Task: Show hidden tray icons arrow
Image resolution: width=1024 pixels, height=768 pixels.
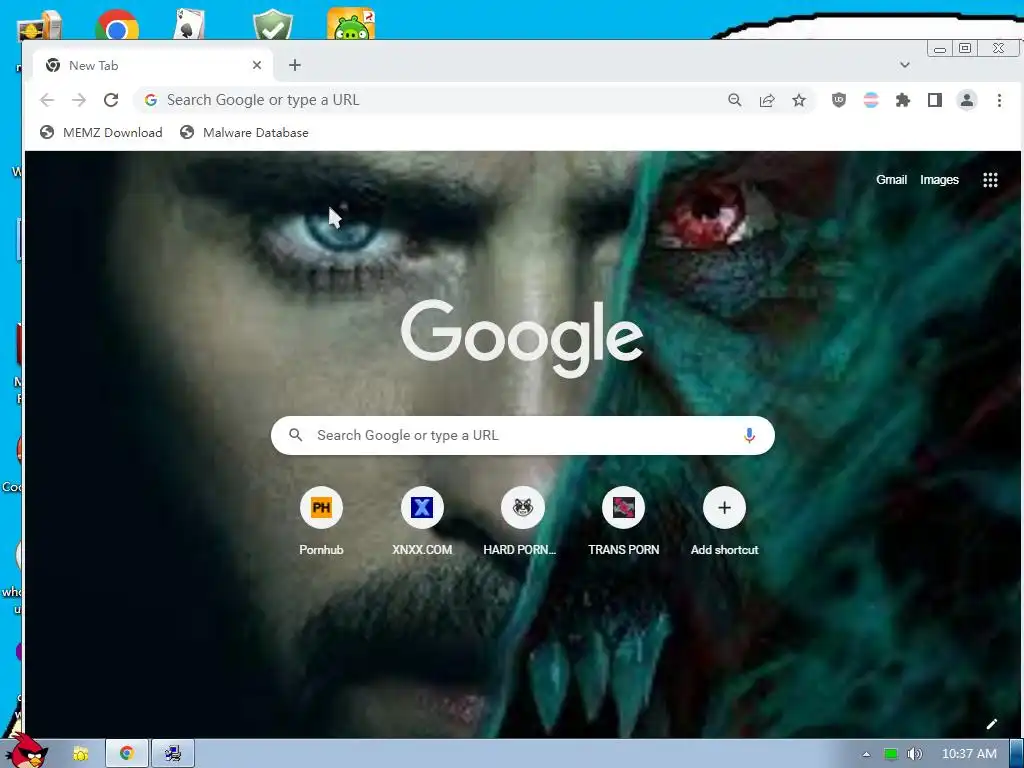Action: [866, 754]
